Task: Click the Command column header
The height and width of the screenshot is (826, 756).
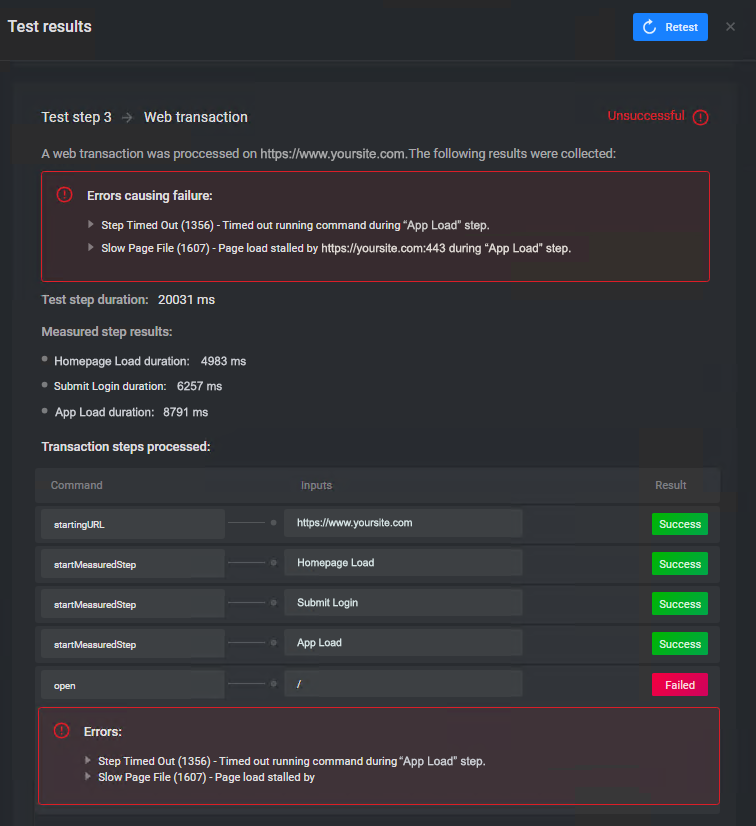Action: [x=77, y=485]
